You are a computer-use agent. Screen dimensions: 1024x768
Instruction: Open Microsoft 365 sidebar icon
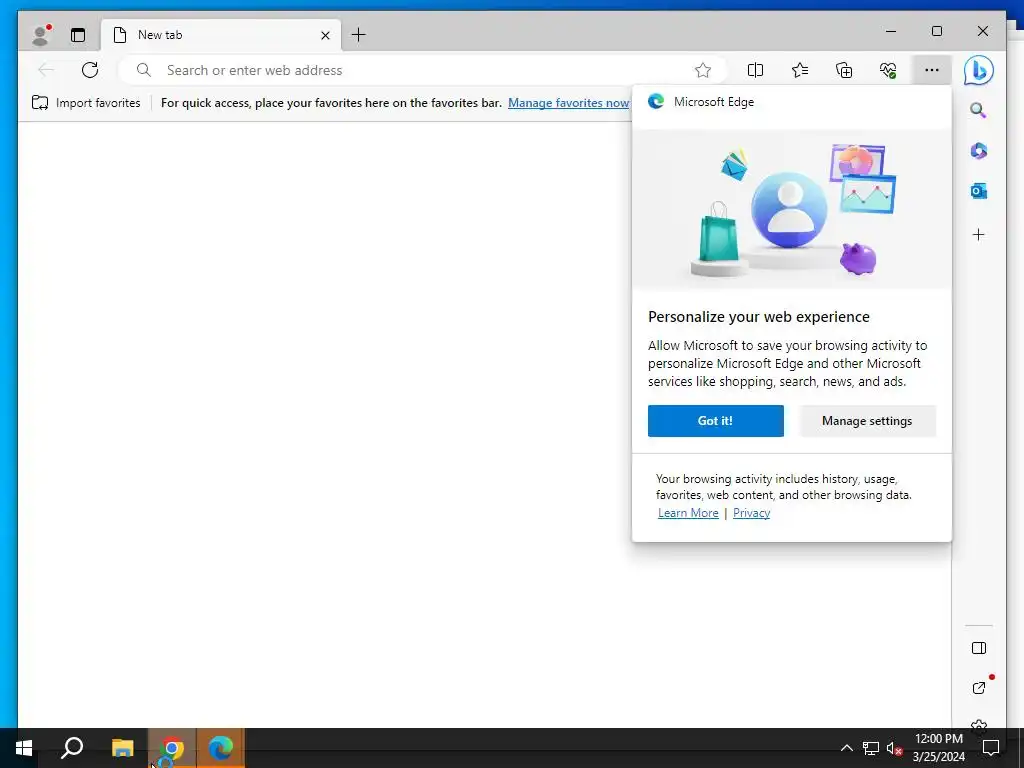(x=978, y=151)
